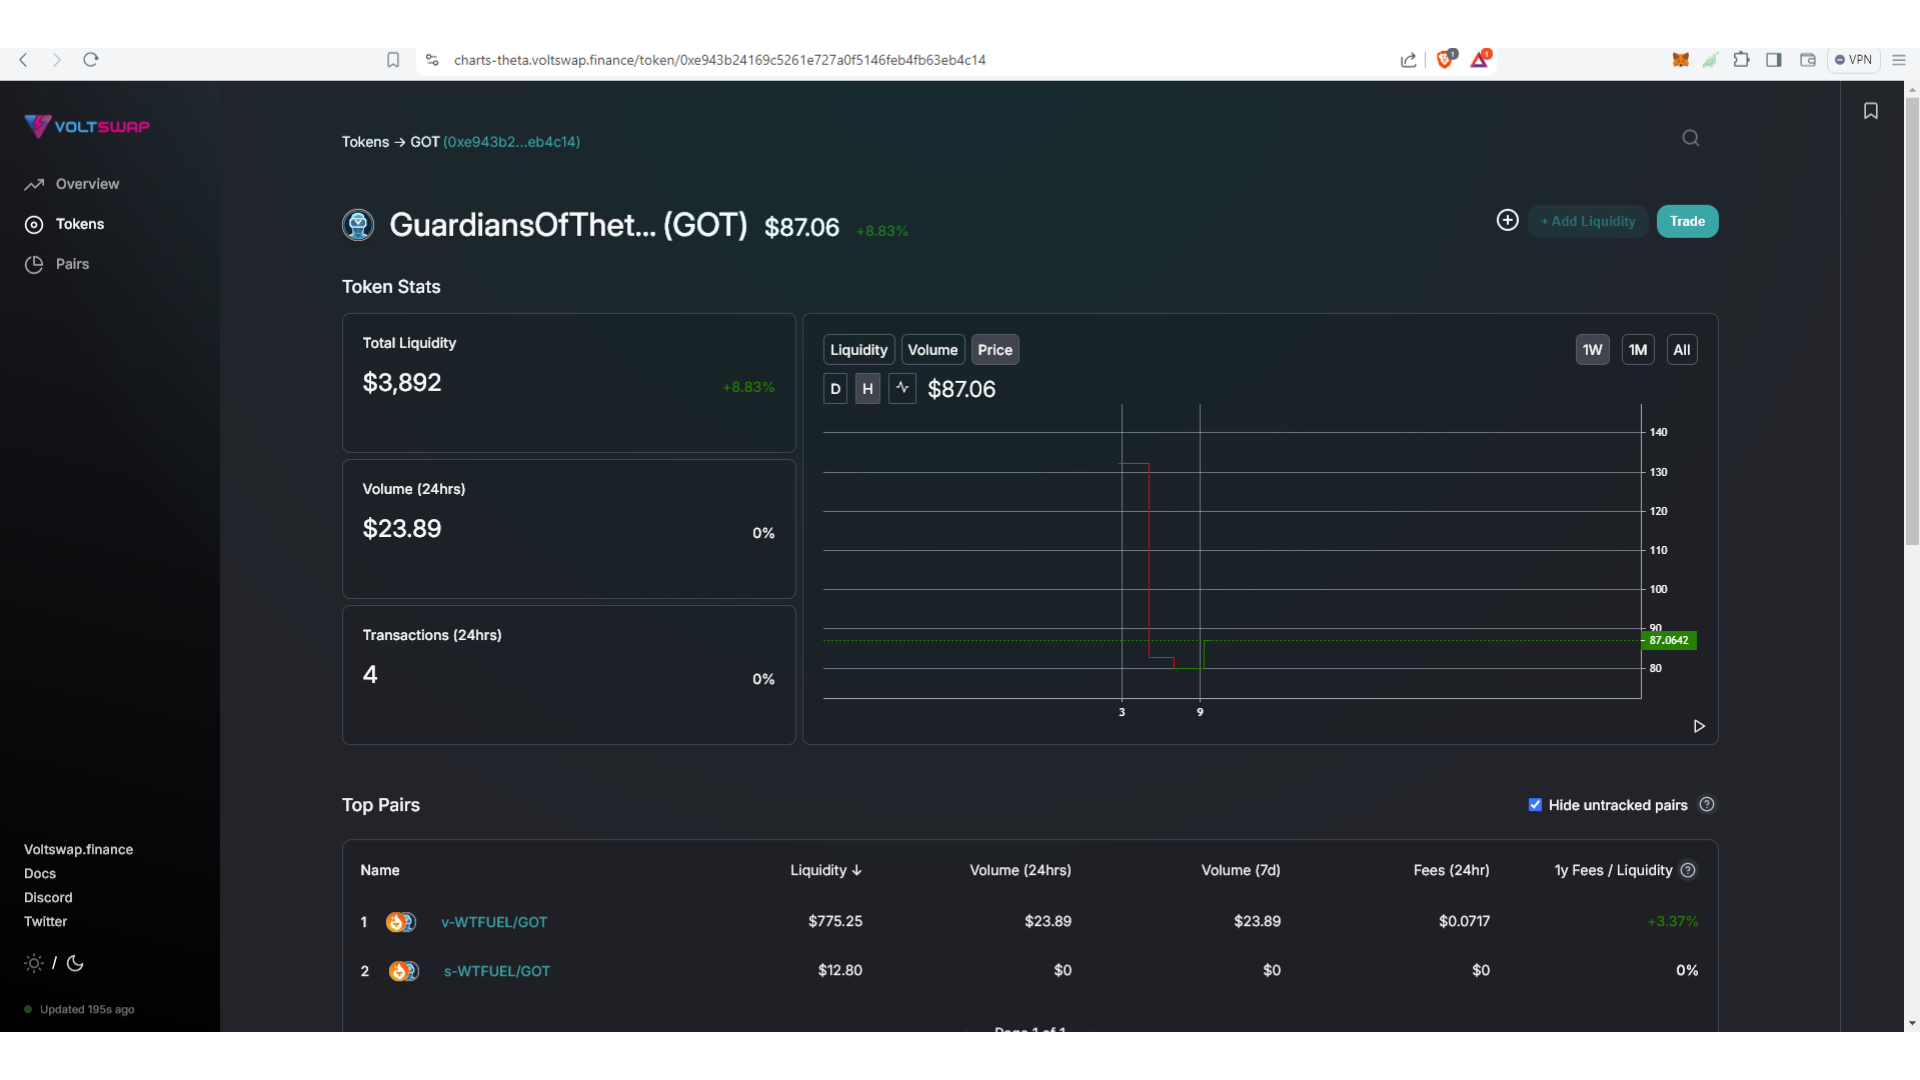Click the Trade button

point(1686,221)
